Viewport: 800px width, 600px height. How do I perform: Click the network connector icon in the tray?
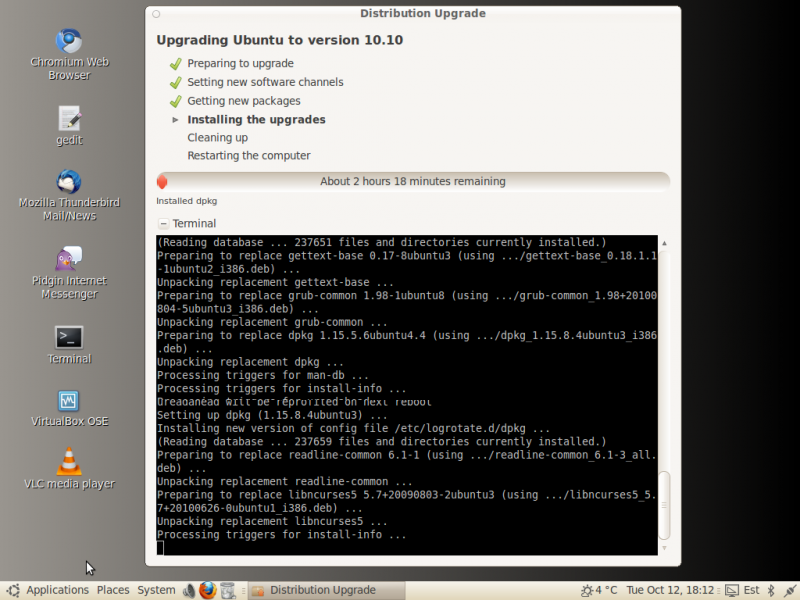[789, 590]
